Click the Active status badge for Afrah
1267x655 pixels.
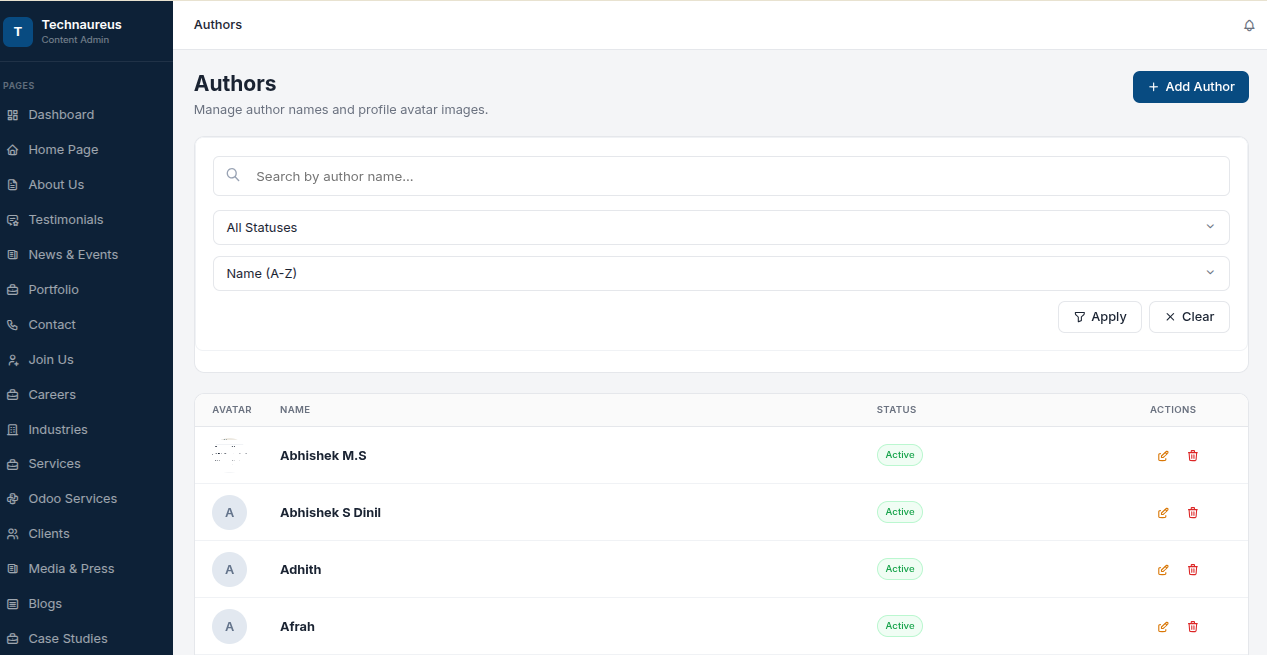pyautogui.click(x=900, y=626)
